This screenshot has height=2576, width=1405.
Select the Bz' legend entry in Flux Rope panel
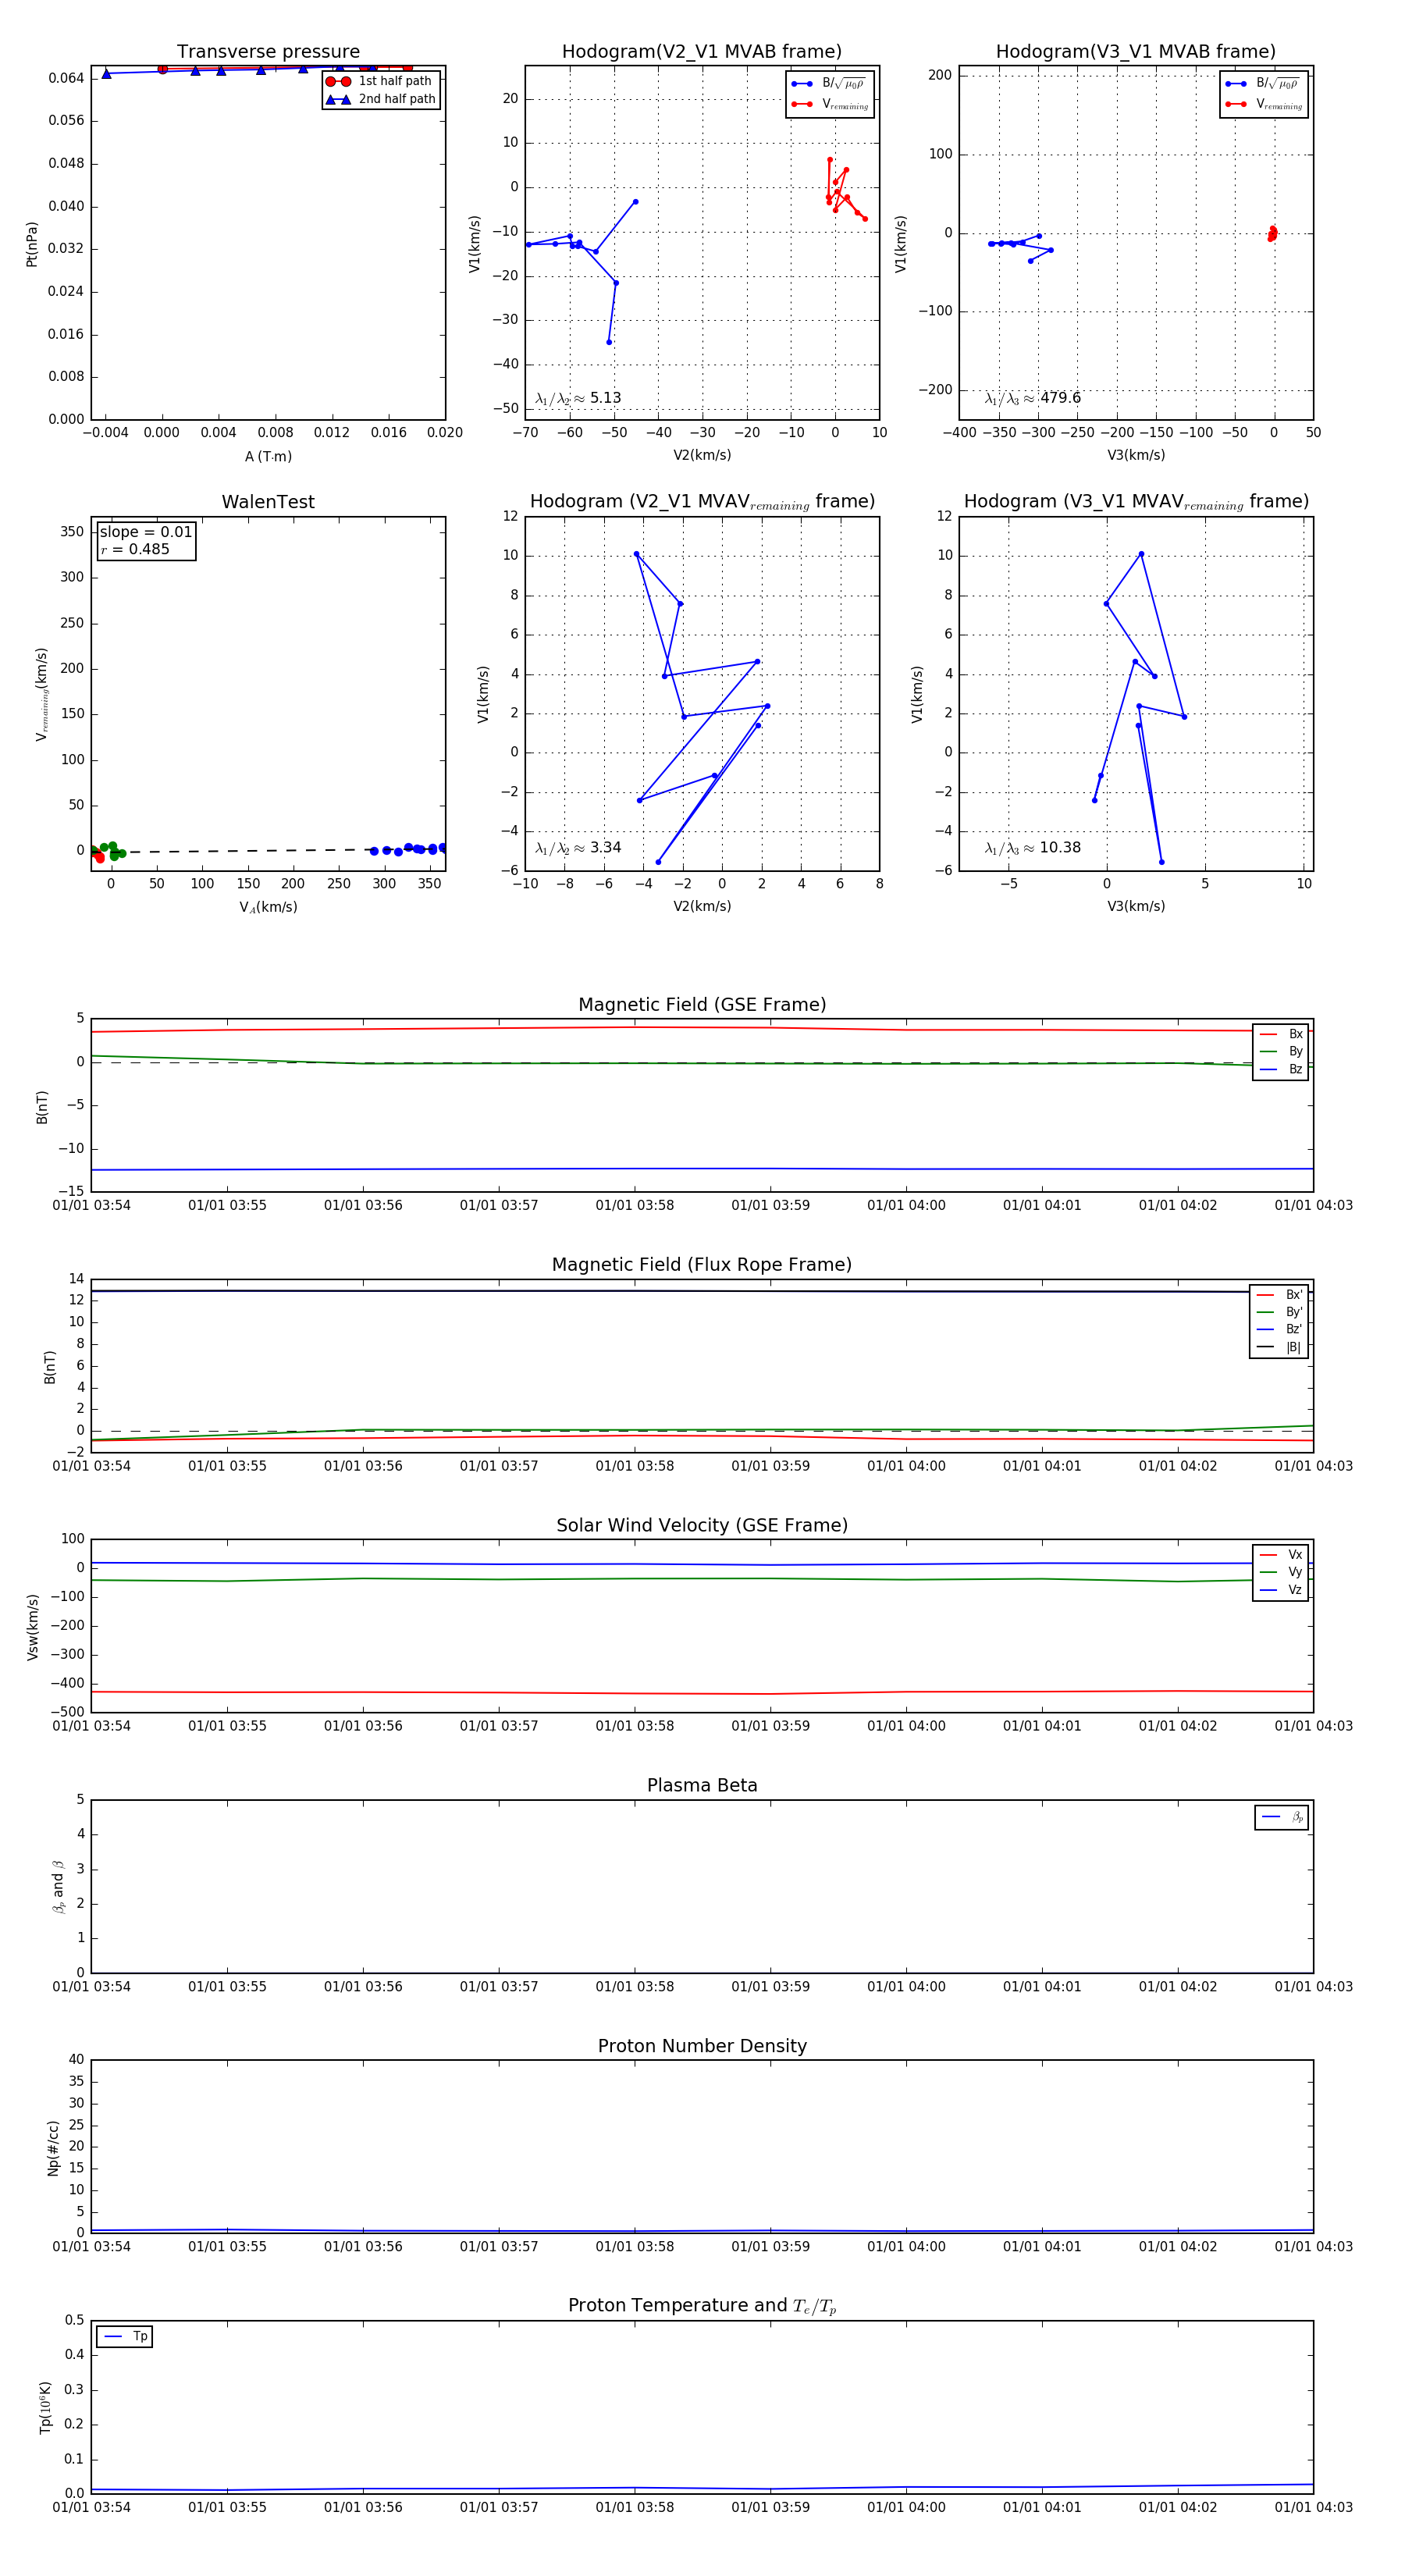coord(1279,1329)
